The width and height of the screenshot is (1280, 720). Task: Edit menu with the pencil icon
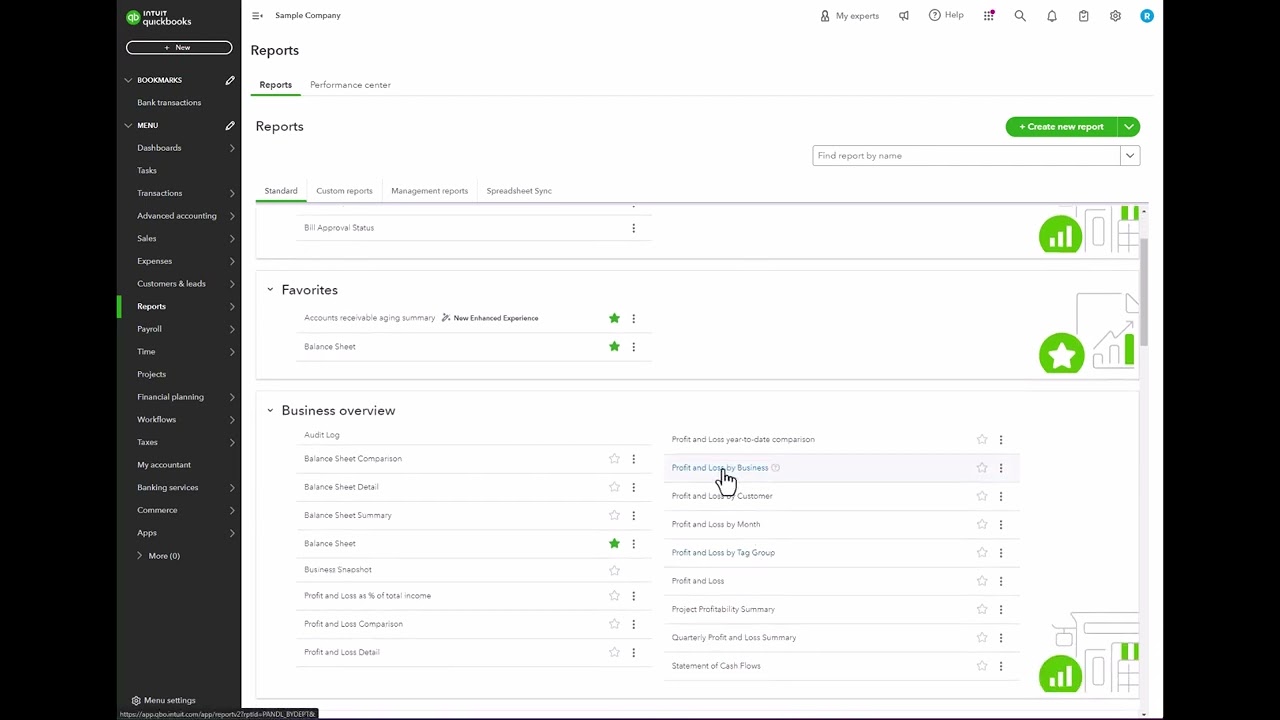tap(230, 125)
